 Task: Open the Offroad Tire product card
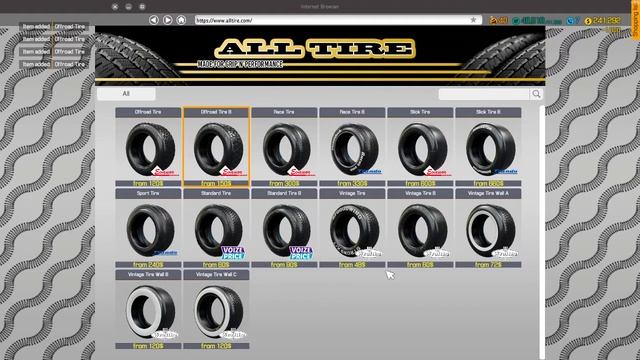point(148,147)
